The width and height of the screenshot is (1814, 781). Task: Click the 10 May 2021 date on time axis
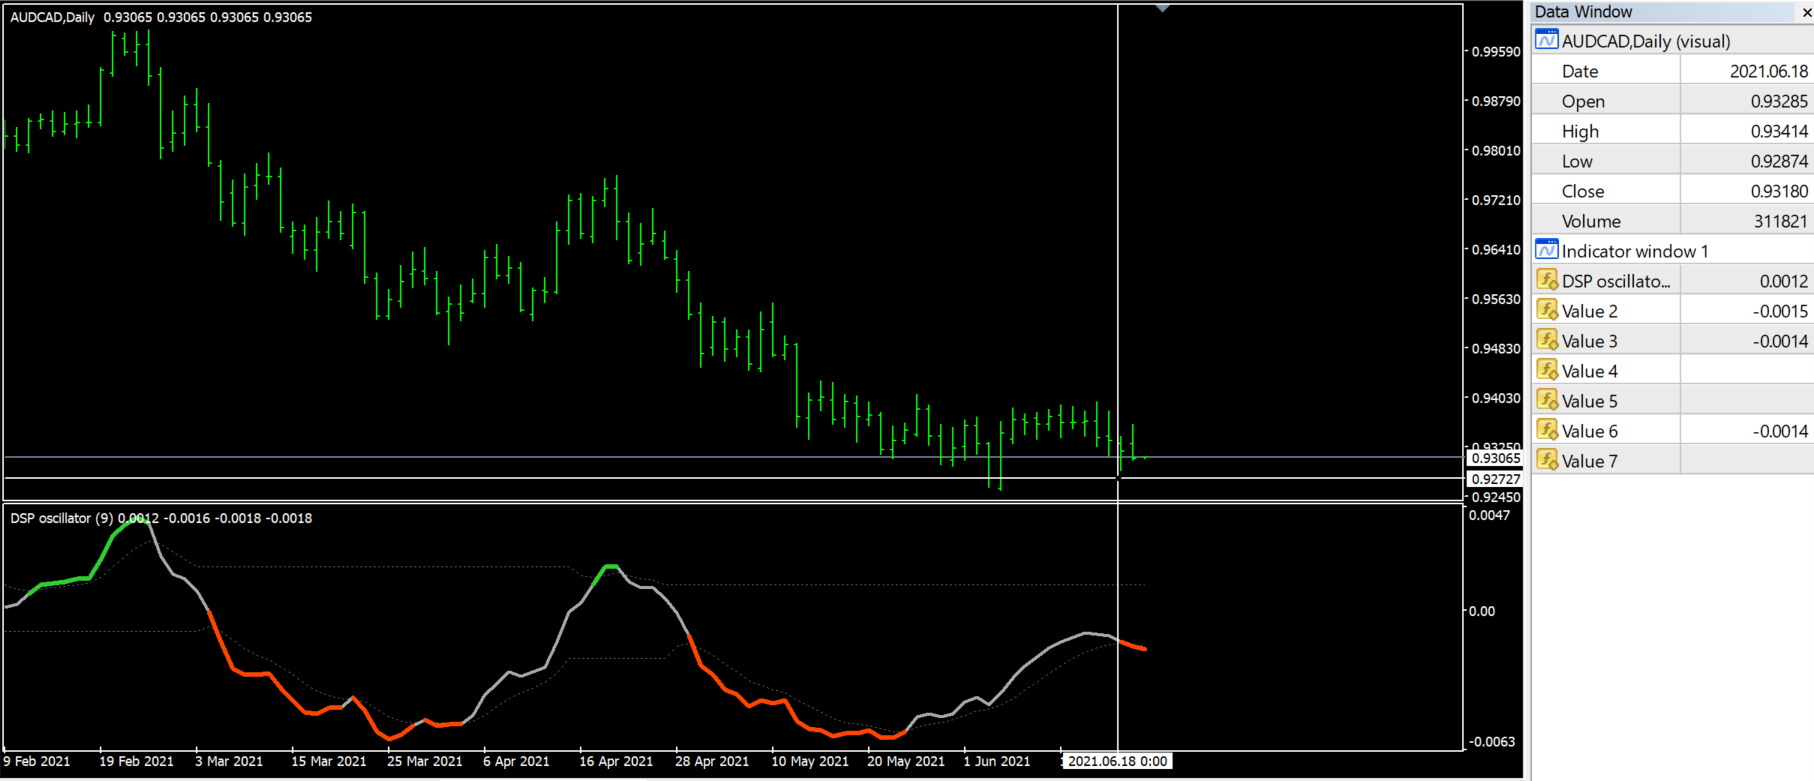810,761
